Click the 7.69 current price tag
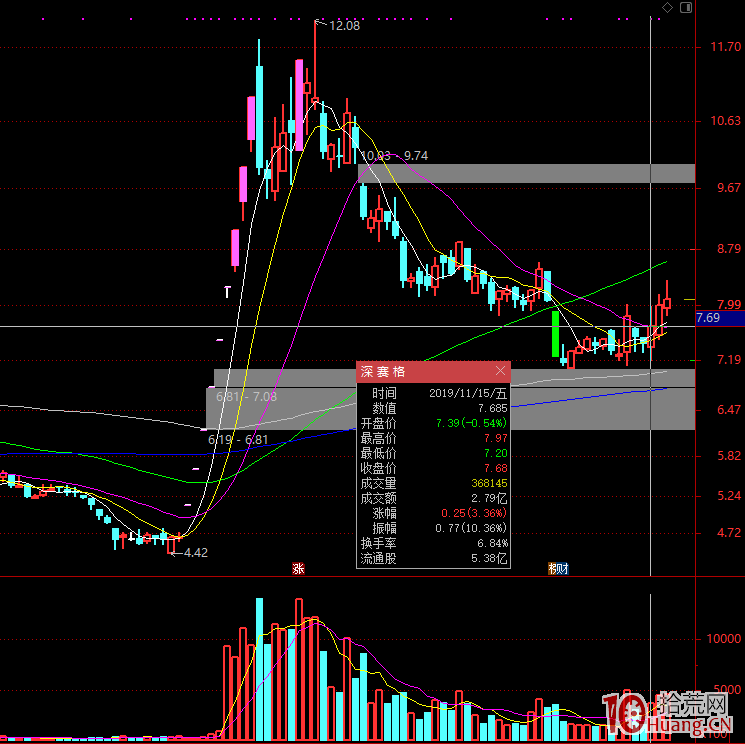This screenshot has width=745, height=744. click(720, 318)
